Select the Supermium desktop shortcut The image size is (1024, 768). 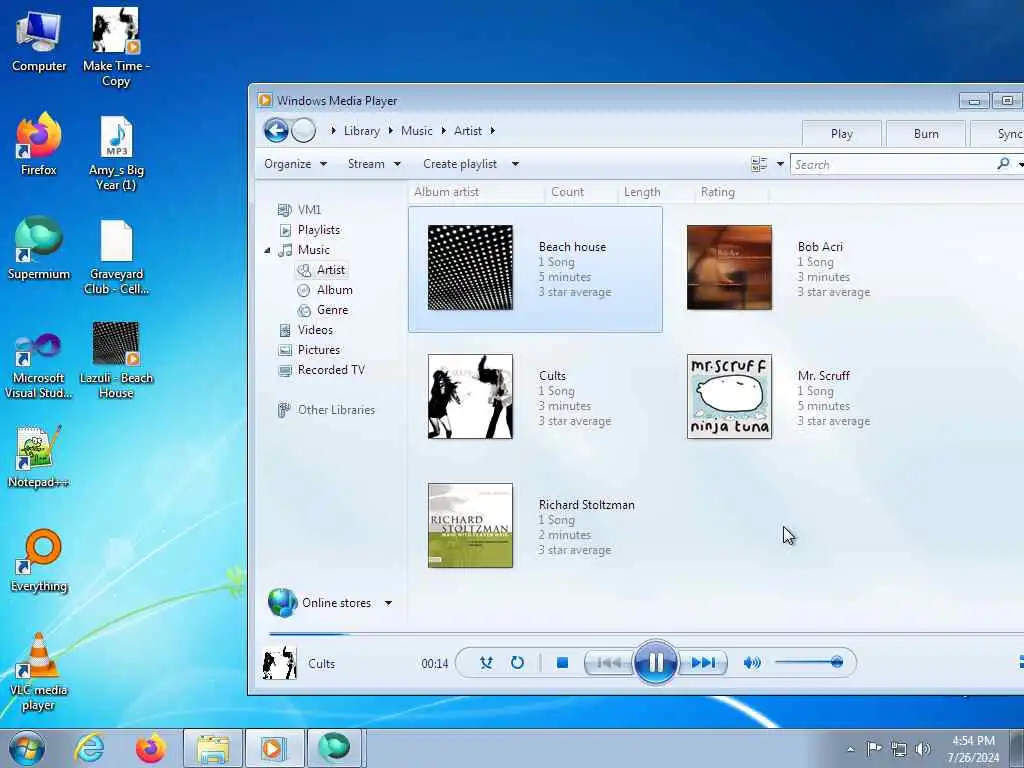click(x=39, y=249)
